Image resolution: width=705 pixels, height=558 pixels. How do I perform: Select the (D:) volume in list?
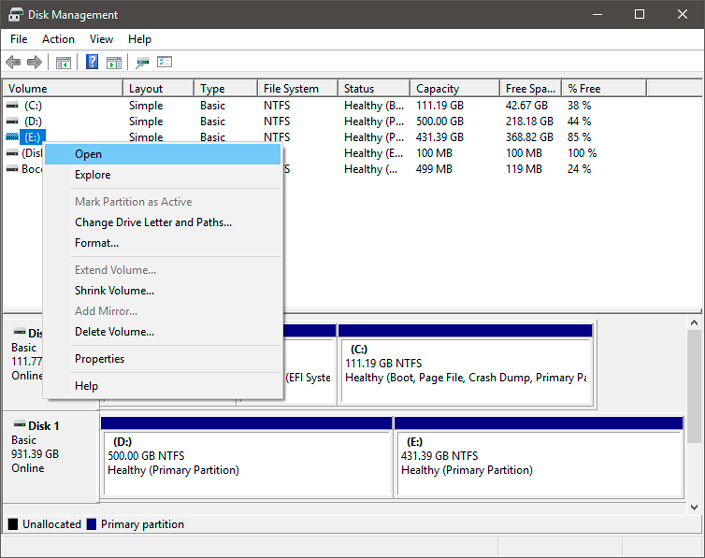tap(33, 121)
